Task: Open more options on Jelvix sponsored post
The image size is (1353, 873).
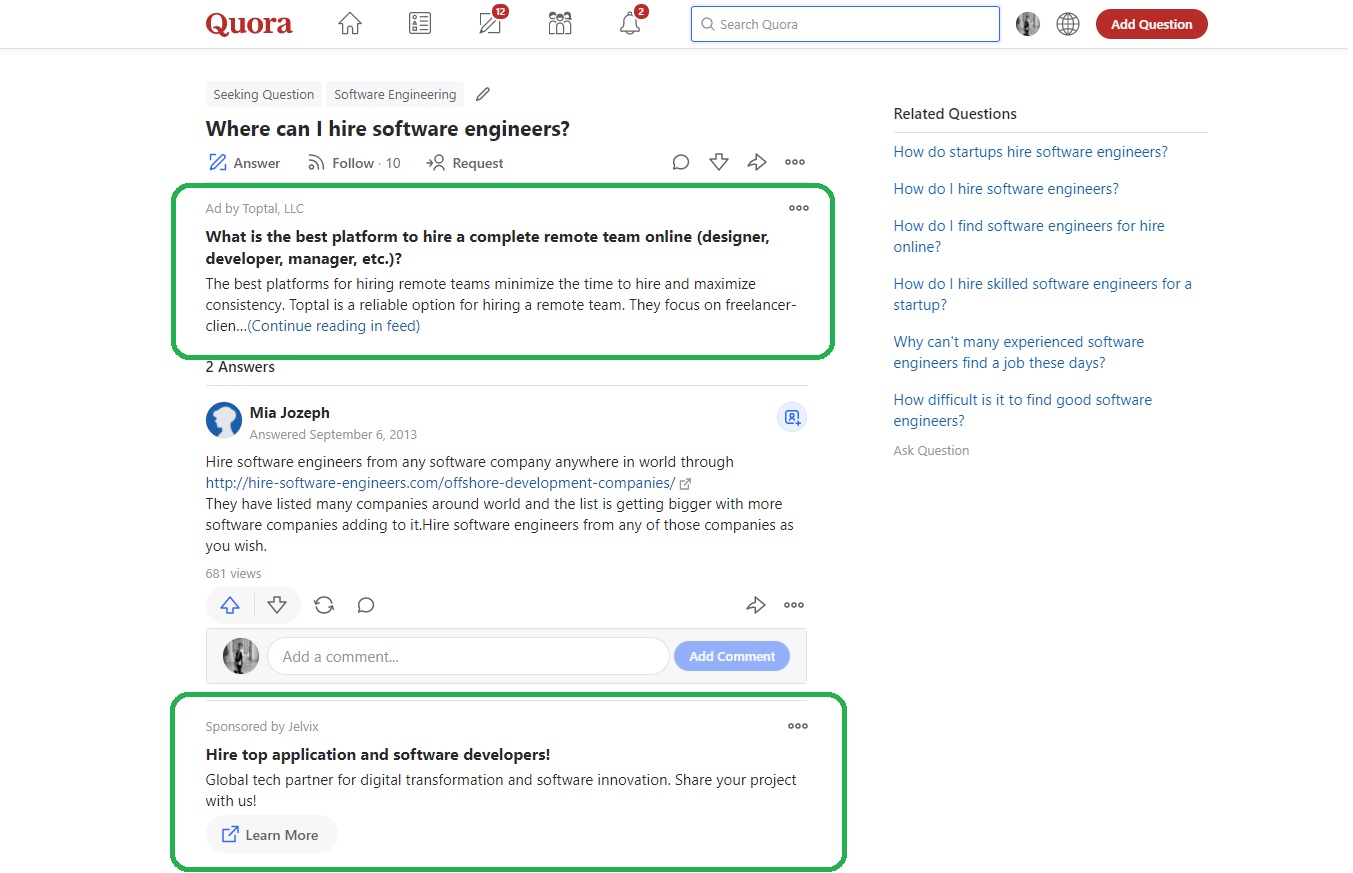Action: point(797,726)
